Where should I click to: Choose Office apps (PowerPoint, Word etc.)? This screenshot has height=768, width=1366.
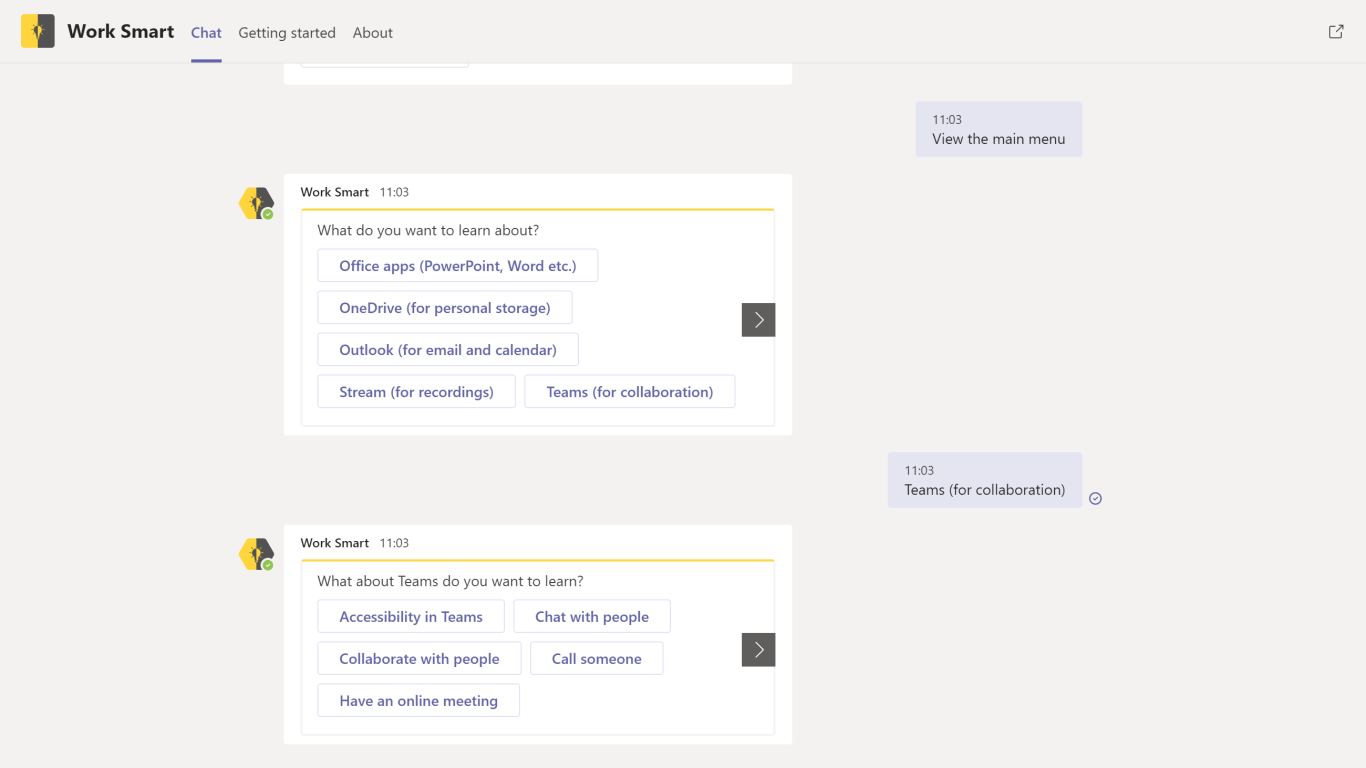click(458, 266)
